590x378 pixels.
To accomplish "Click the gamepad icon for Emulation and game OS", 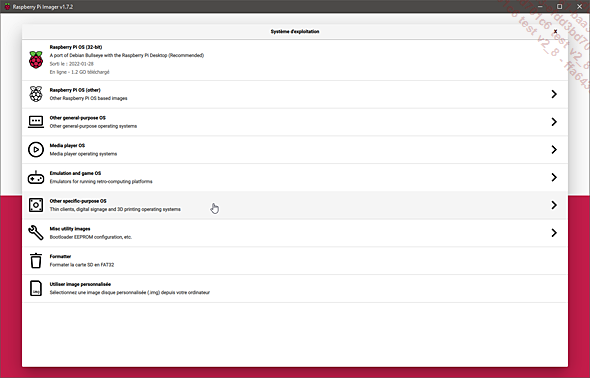I will (x=36, y=177).
